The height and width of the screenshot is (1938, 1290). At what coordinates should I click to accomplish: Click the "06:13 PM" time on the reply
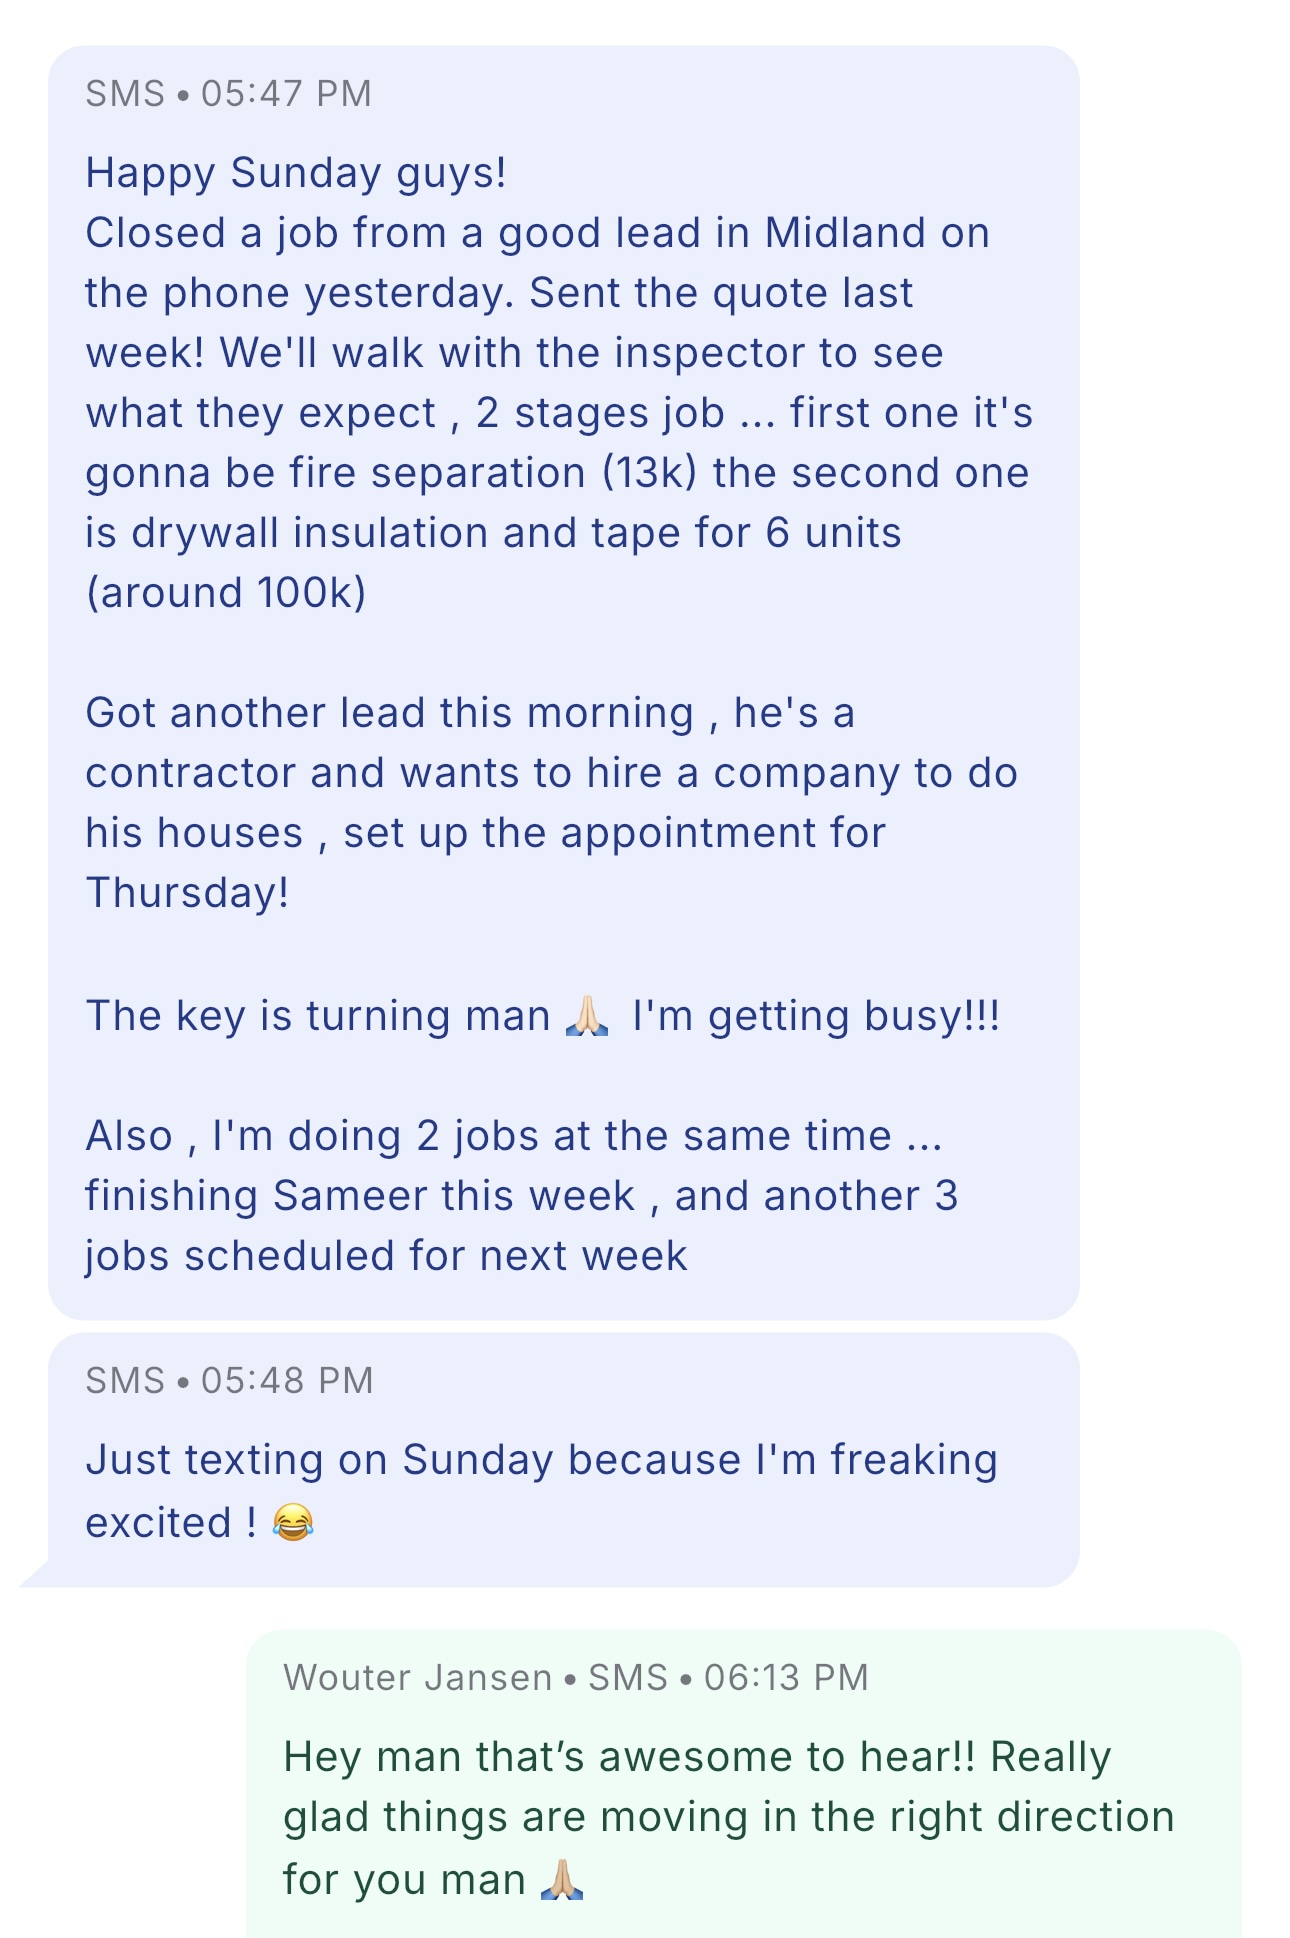coord(786,1677)
